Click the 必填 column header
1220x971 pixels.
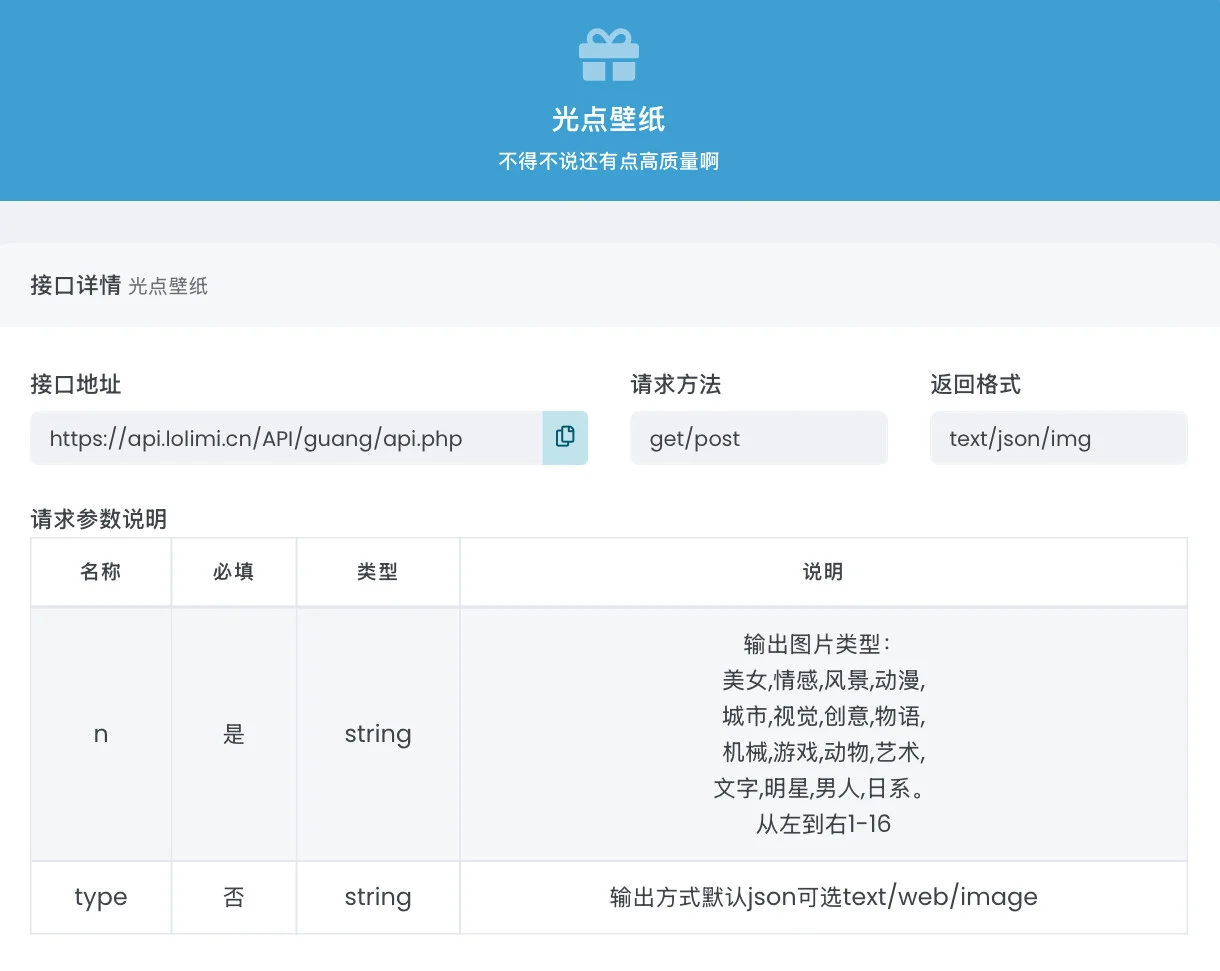pos(233,571)
